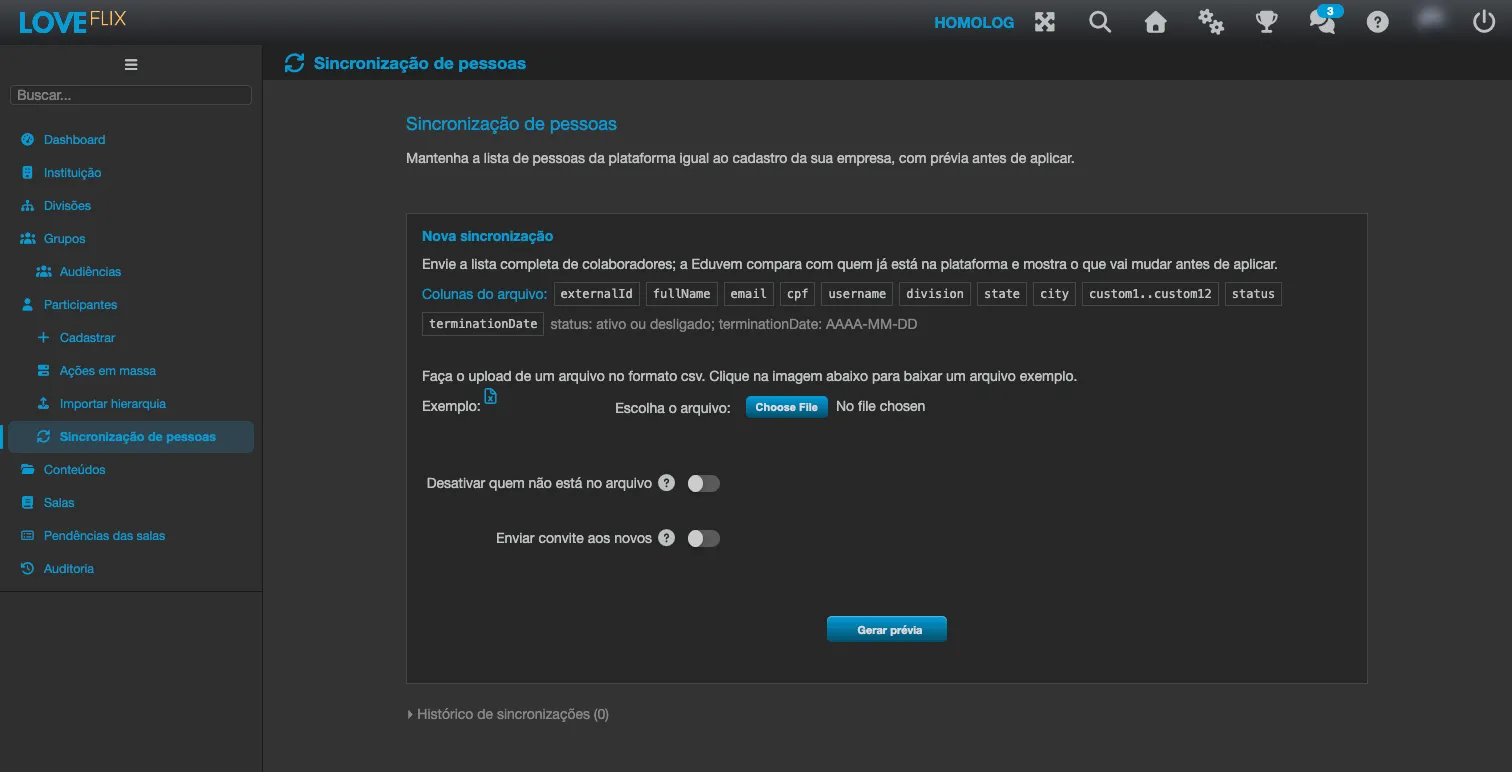This screenshot has width=1512, height=772.
Task: Toggle Enviar convite aos novos switch
Action: pyautogui.click(x=704, y=539)
